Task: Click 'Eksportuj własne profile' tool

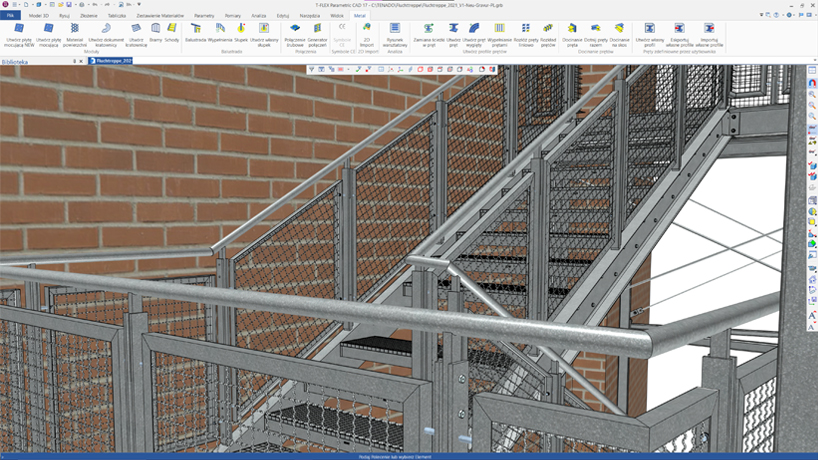Action: pos(679,35)
